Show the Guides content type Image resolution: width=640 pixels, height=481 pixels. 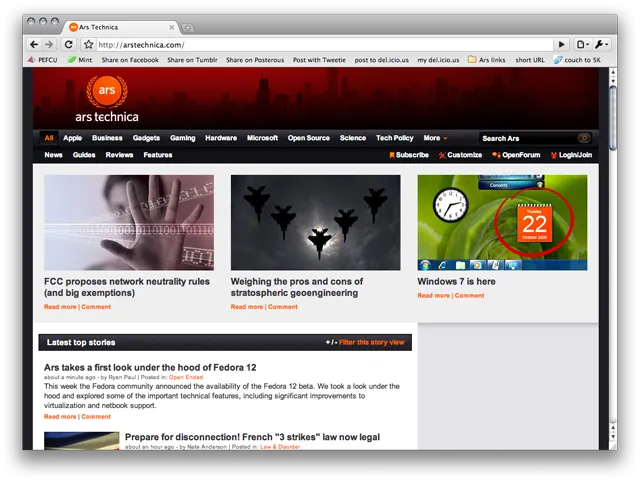[84, 155]
